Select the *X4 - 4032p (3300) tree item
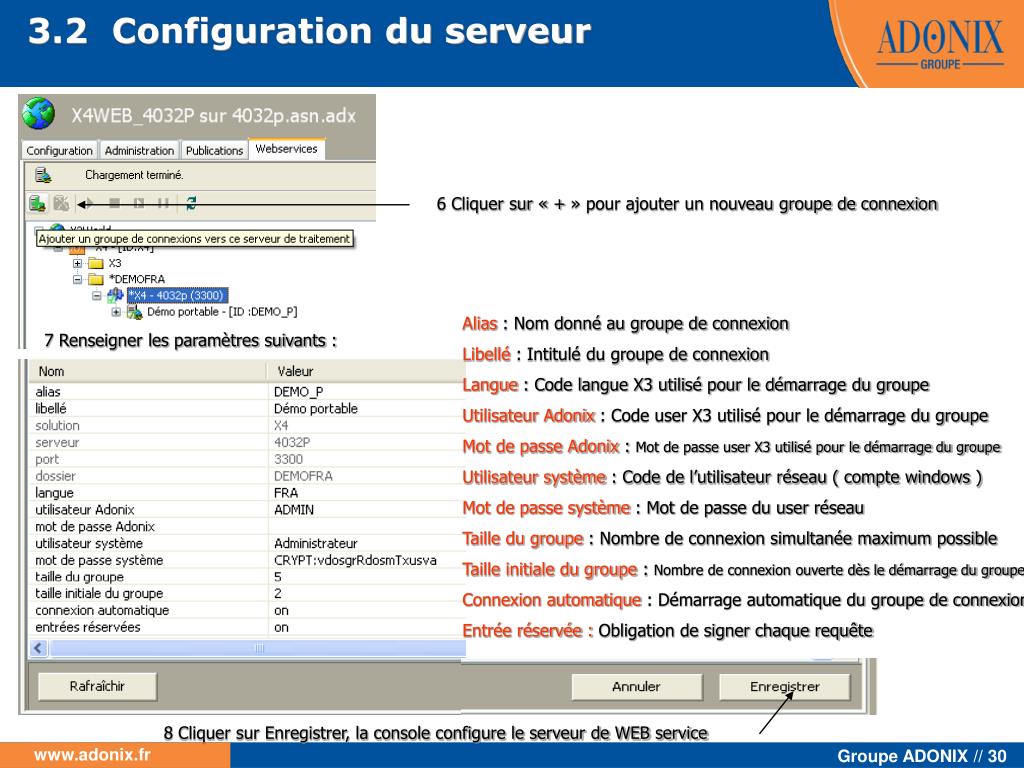Viewport: 1024px width, 768px height. (177, 296)
